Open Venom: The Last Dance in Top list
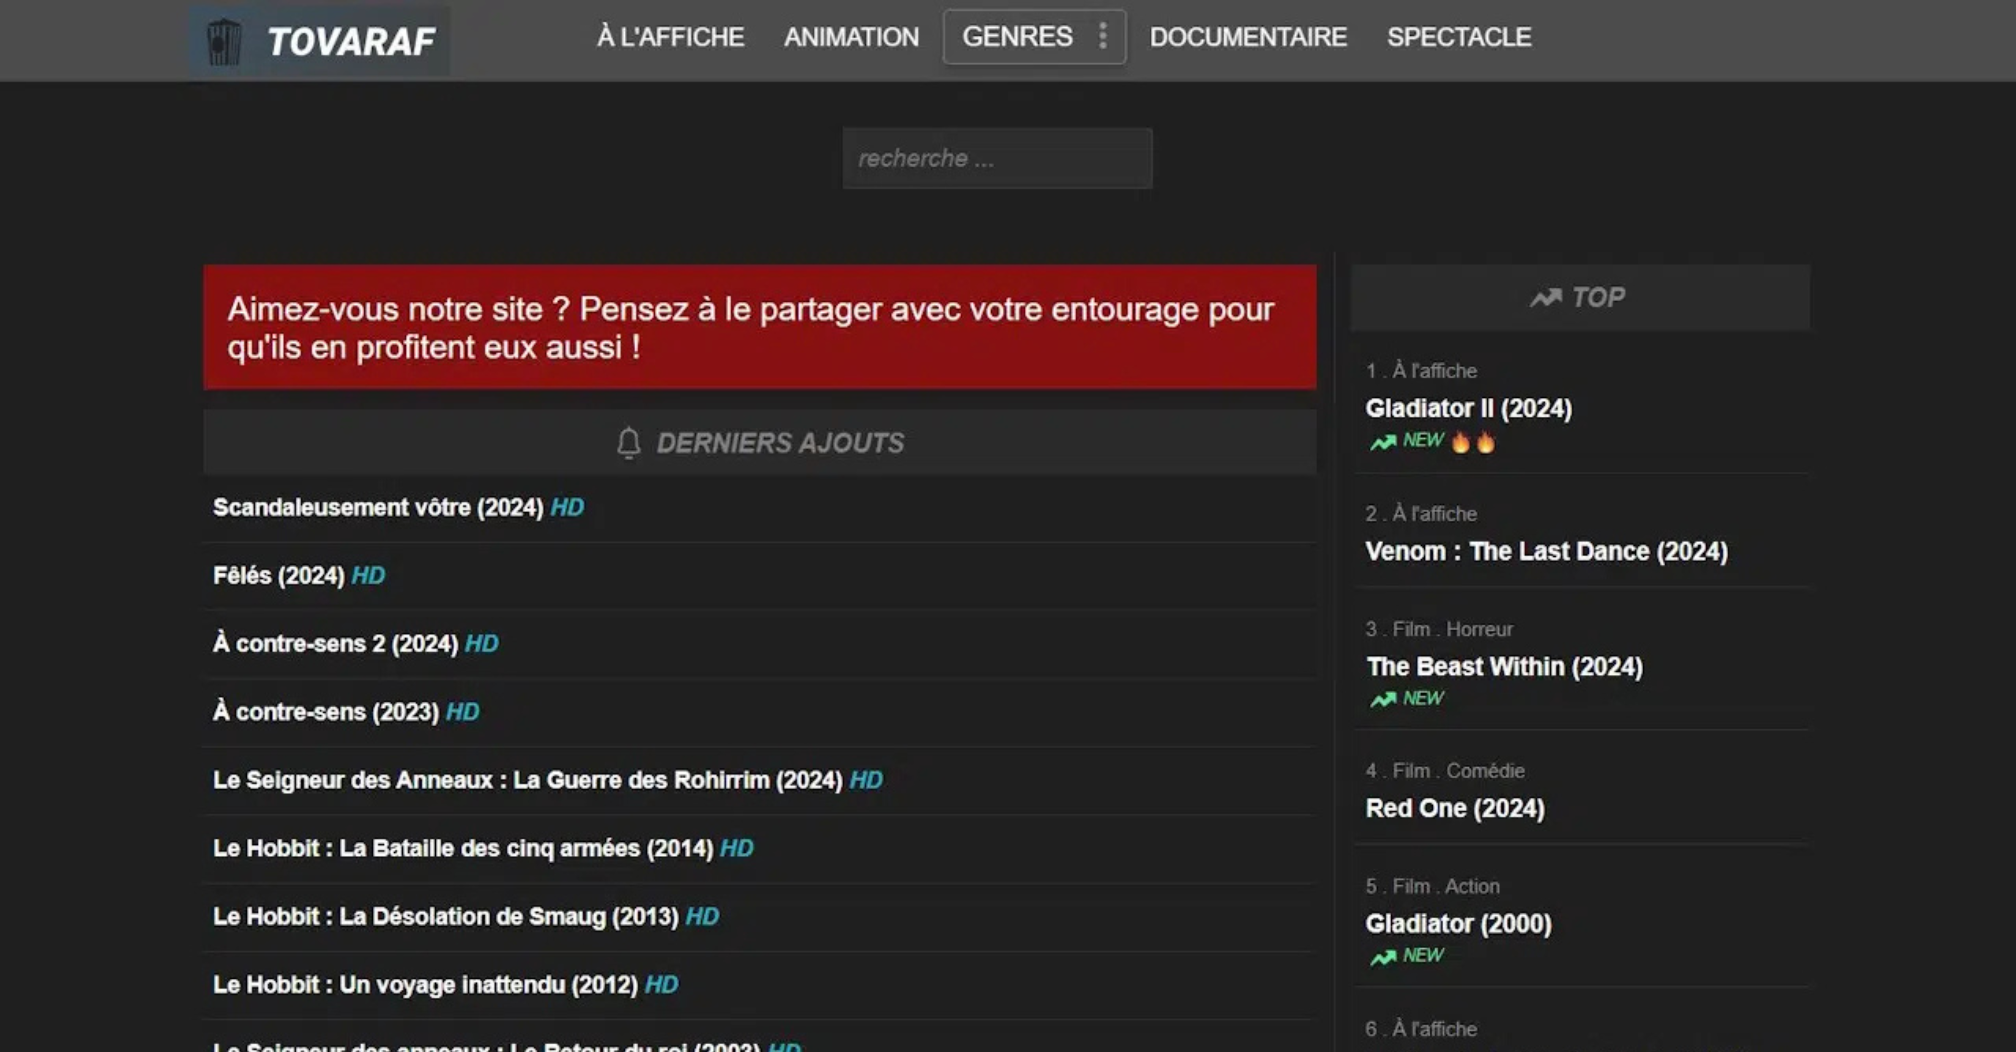The image size is (2016, 1052). (1546, 551)
